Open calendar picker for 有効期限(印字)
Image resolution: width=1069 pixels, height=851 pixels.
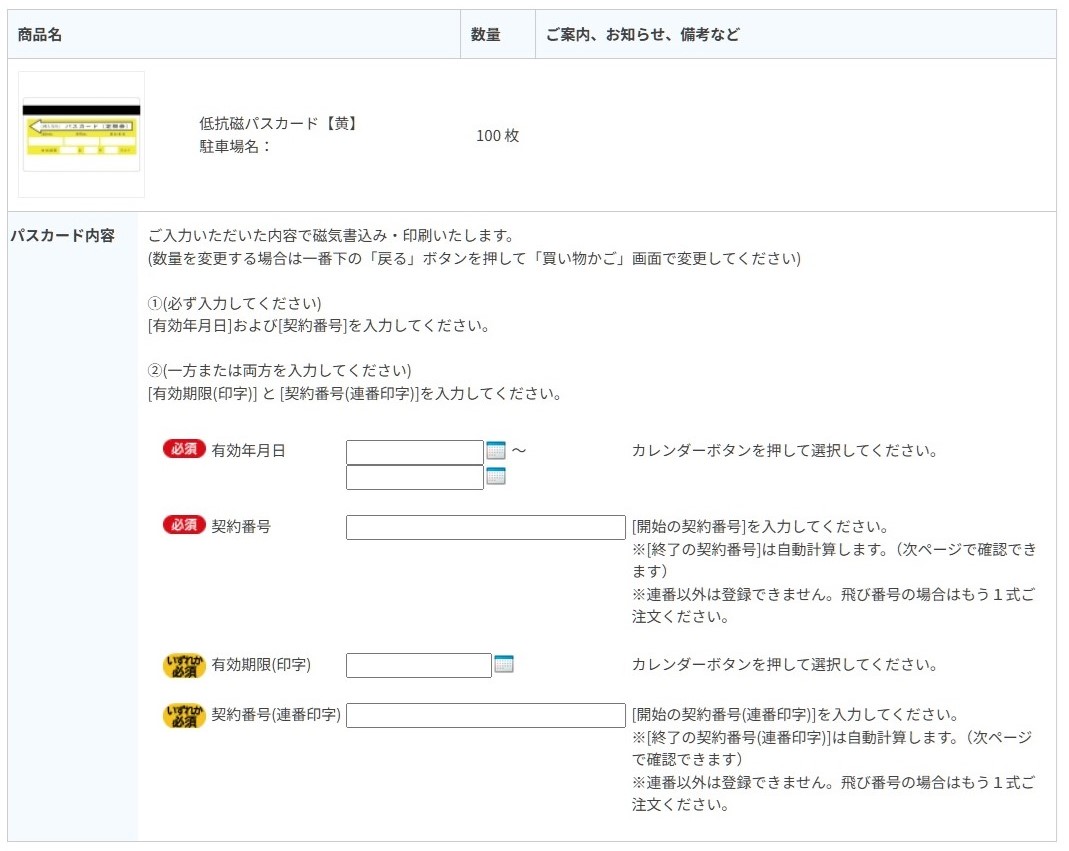point(504,664)
